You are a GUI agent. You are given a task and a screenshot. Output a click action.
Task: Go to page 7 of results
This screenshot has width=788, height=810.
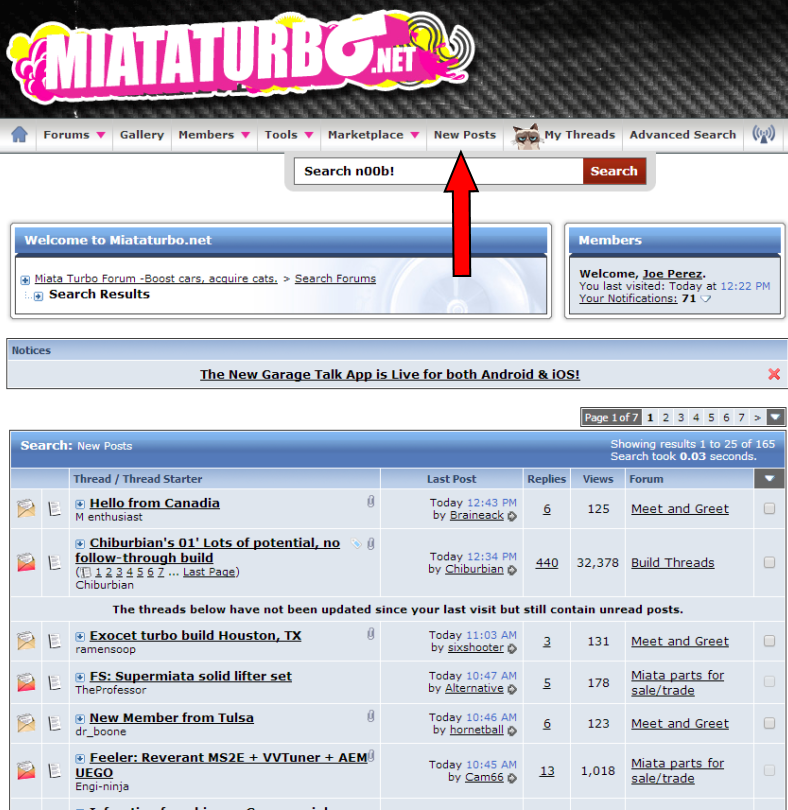click(741, 417)
